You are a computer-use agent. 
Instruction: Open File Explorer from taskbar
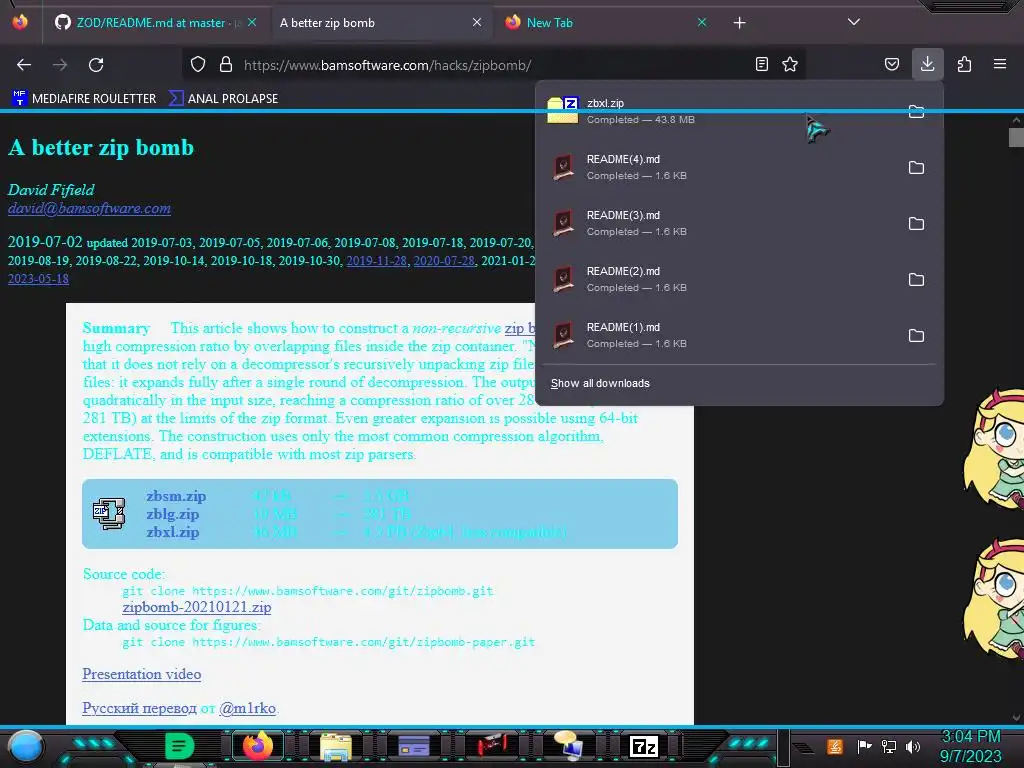coord(336,746)
